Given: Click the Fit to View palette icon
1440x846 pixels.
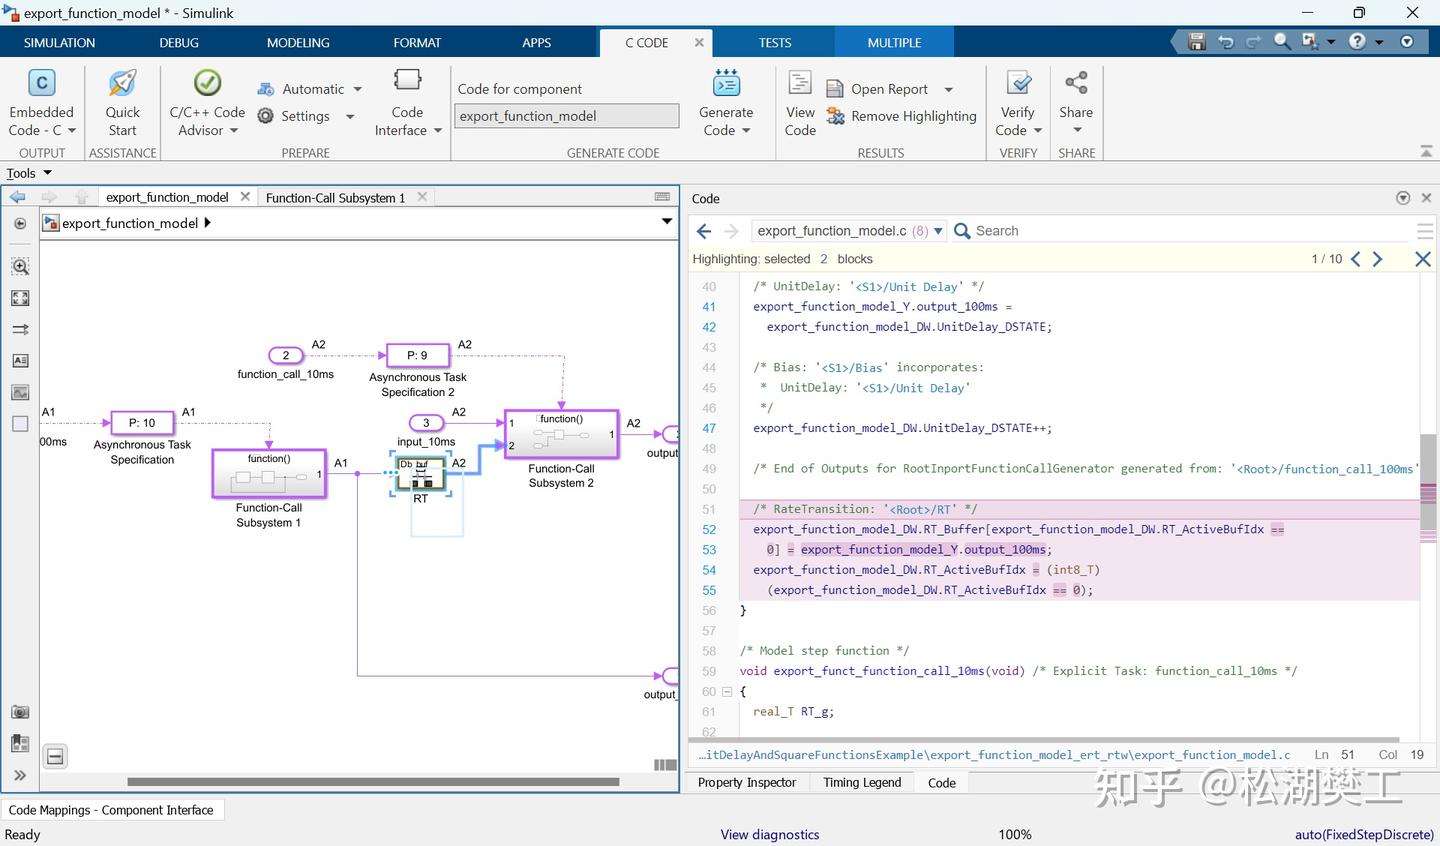Looking at the screenshot, I should (20, 298).
